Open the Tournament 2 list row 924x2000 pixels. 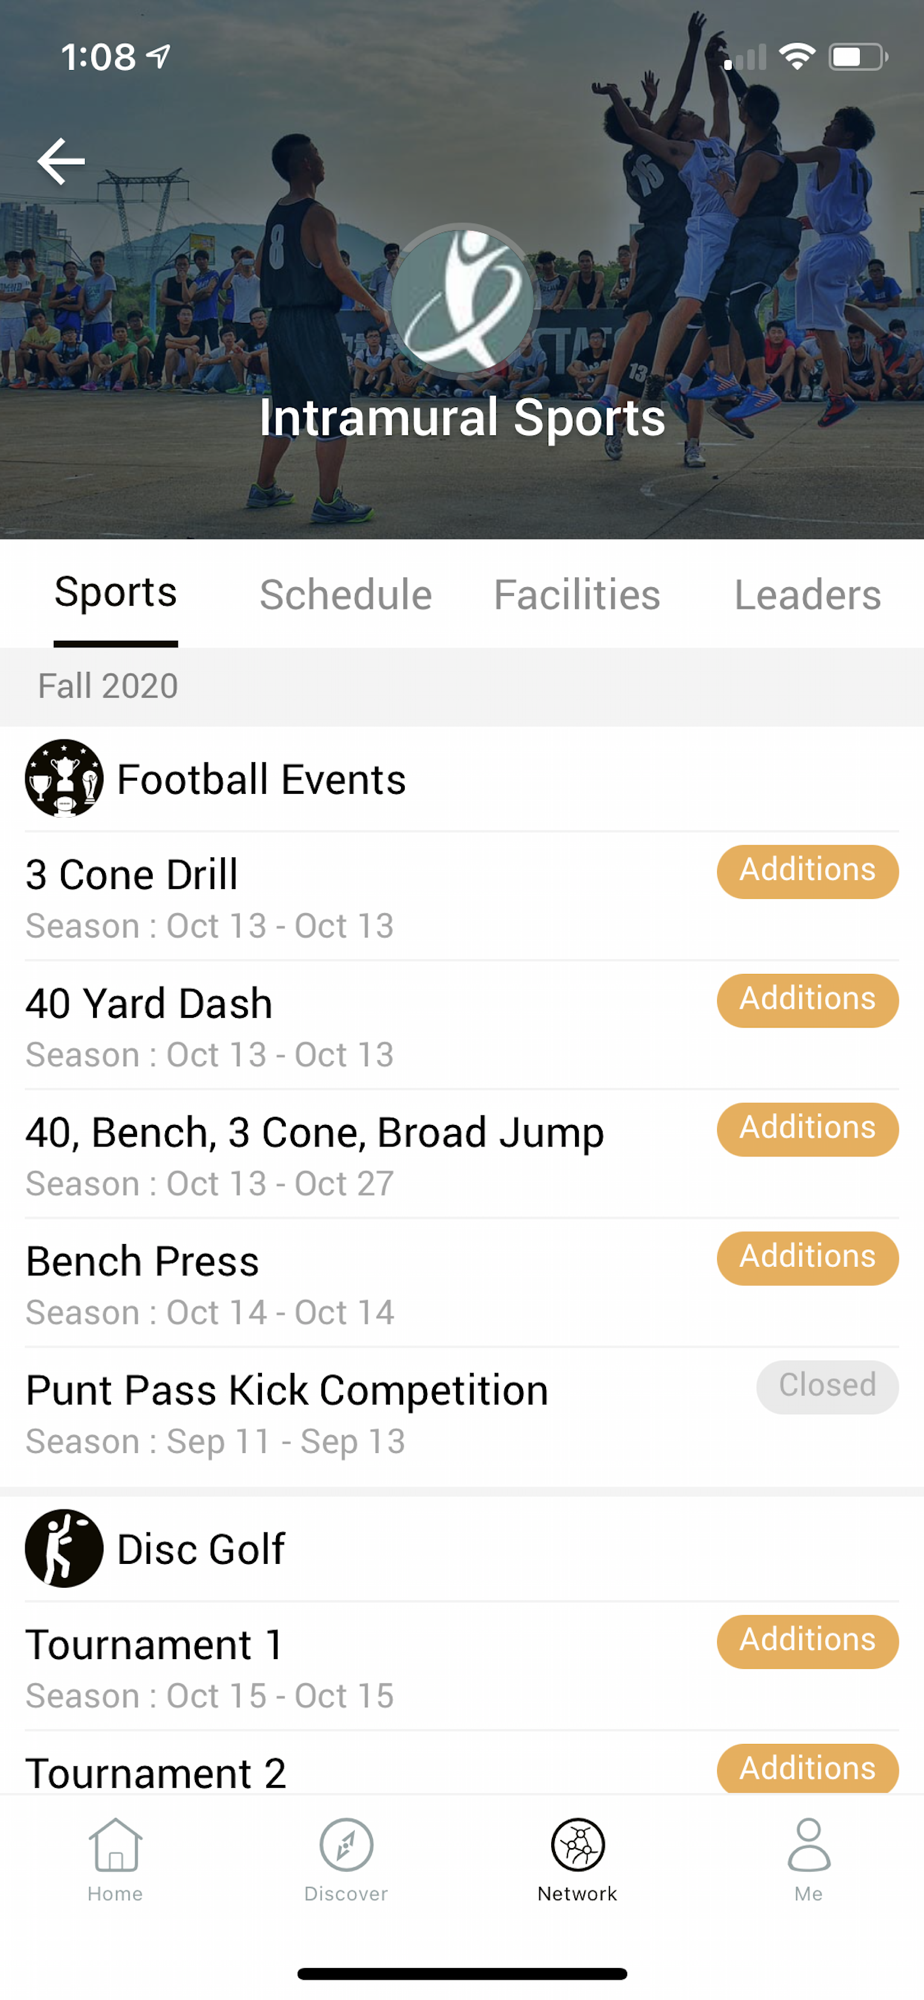[462, 1764]
